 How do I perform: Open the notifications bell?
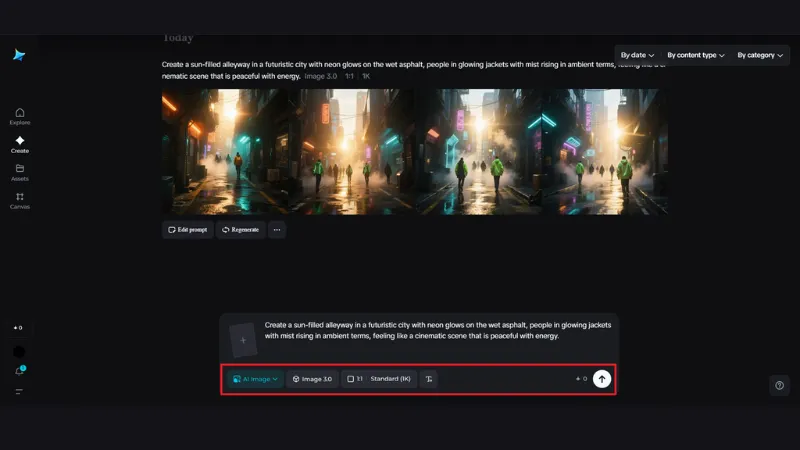click(19, 371)
